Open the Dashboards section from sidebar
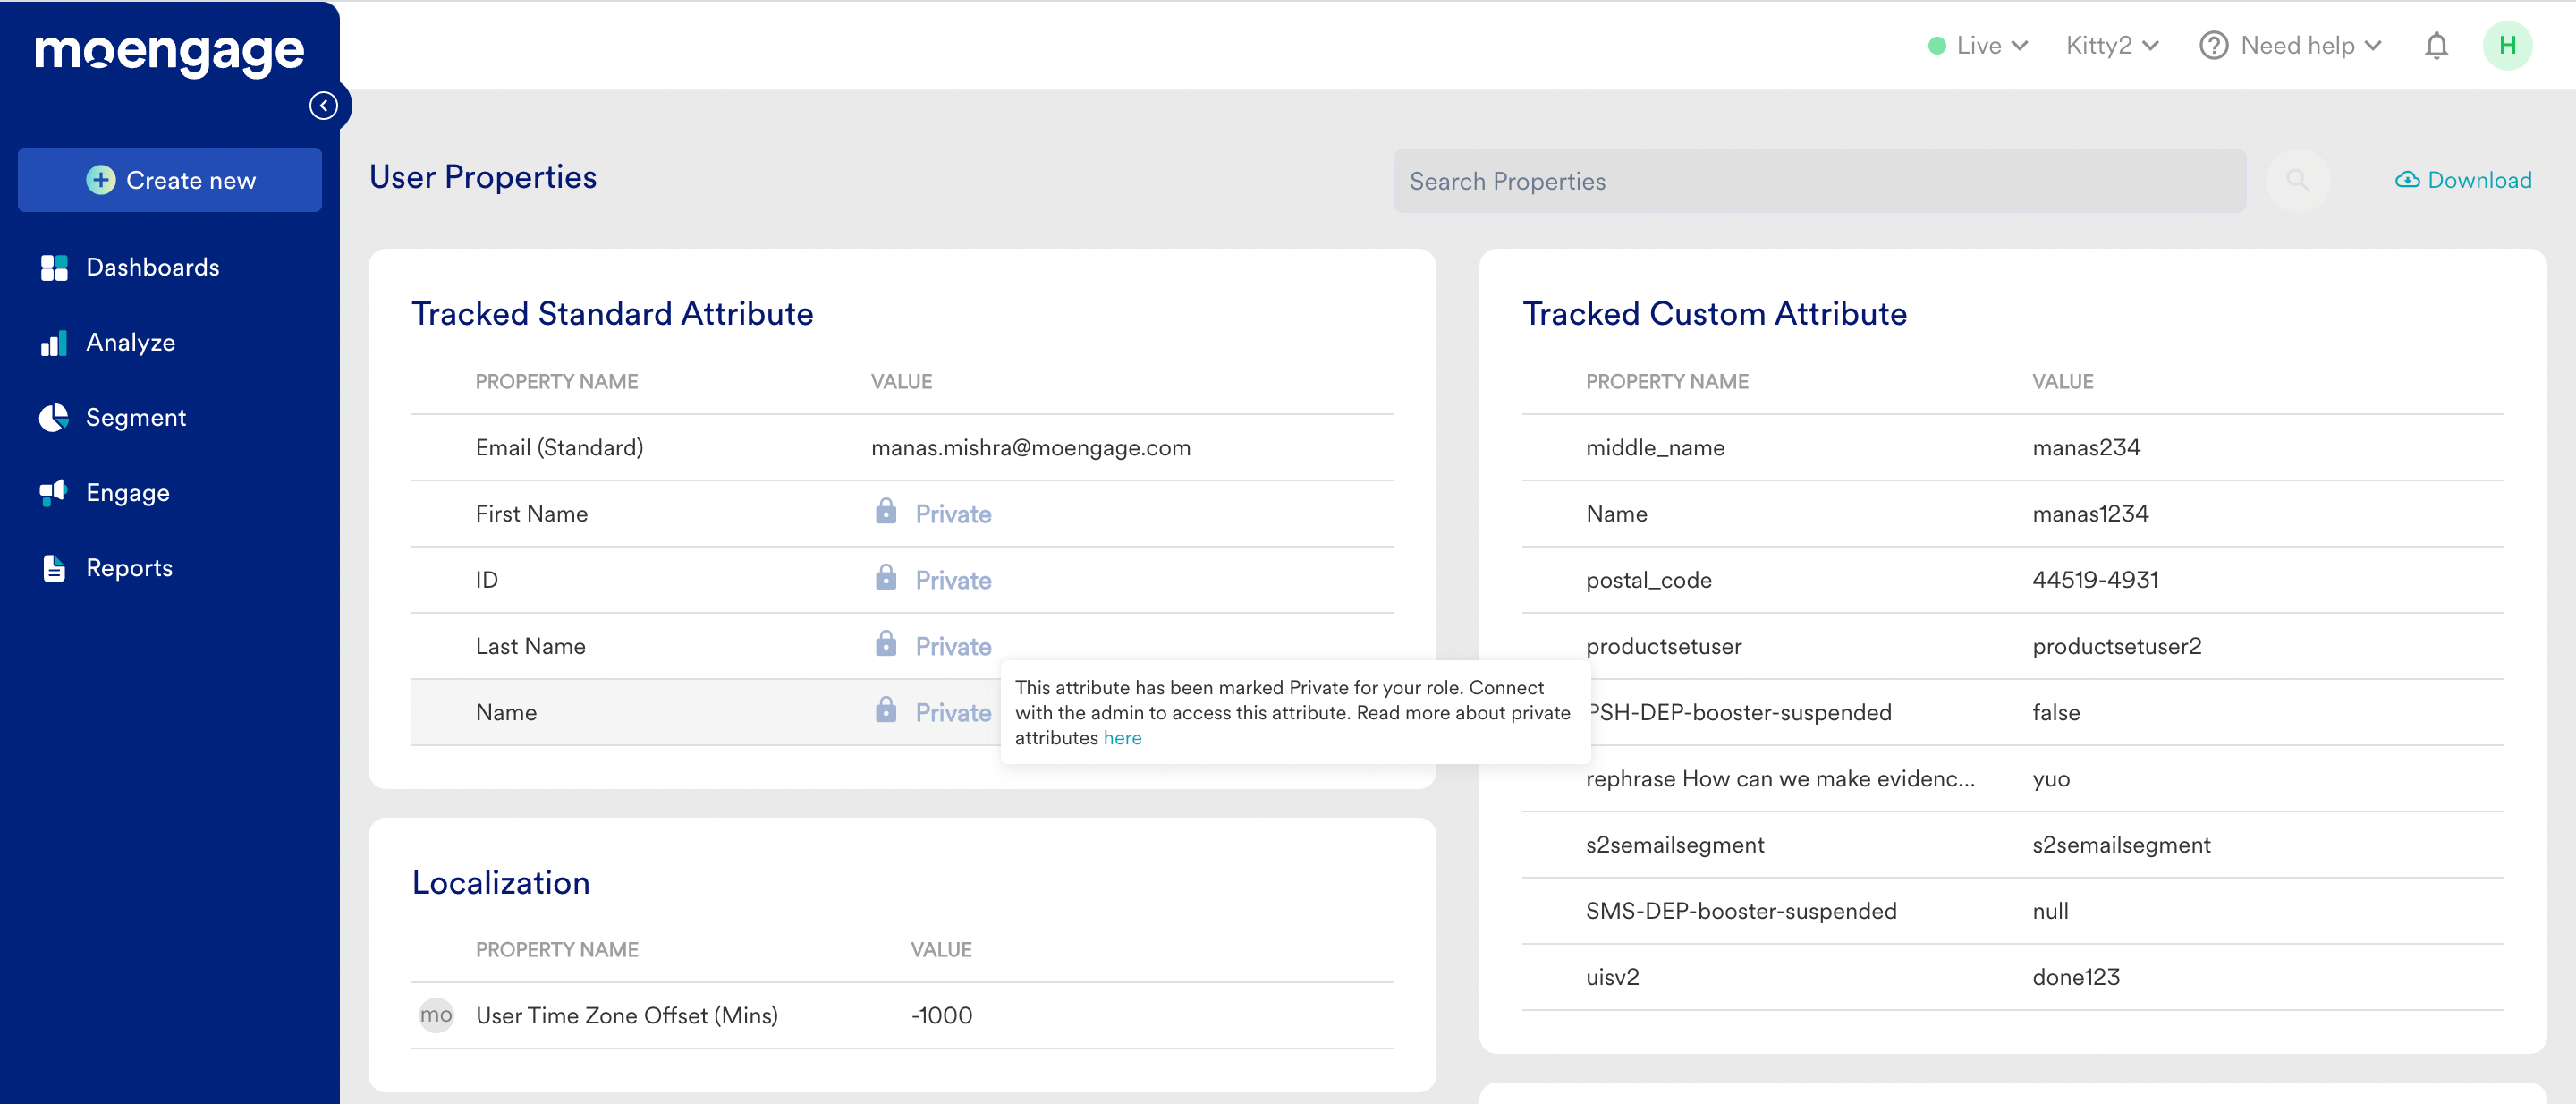 pos(152,267)
